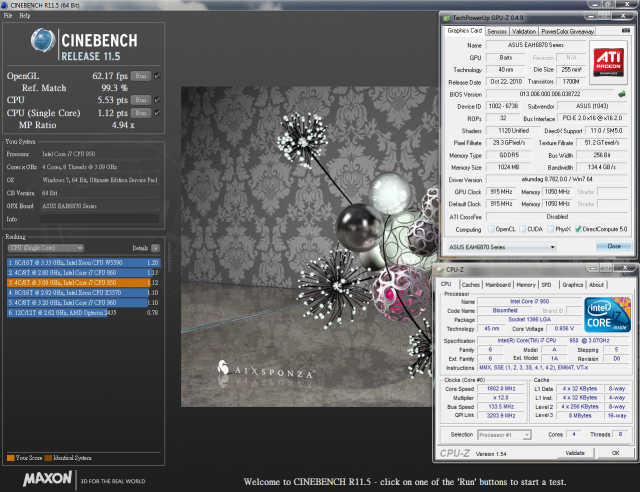This screenshot has width=640, height=492.
Task: Switch to Sensors tab in GPU-Z
Action: tap(497, 31)
